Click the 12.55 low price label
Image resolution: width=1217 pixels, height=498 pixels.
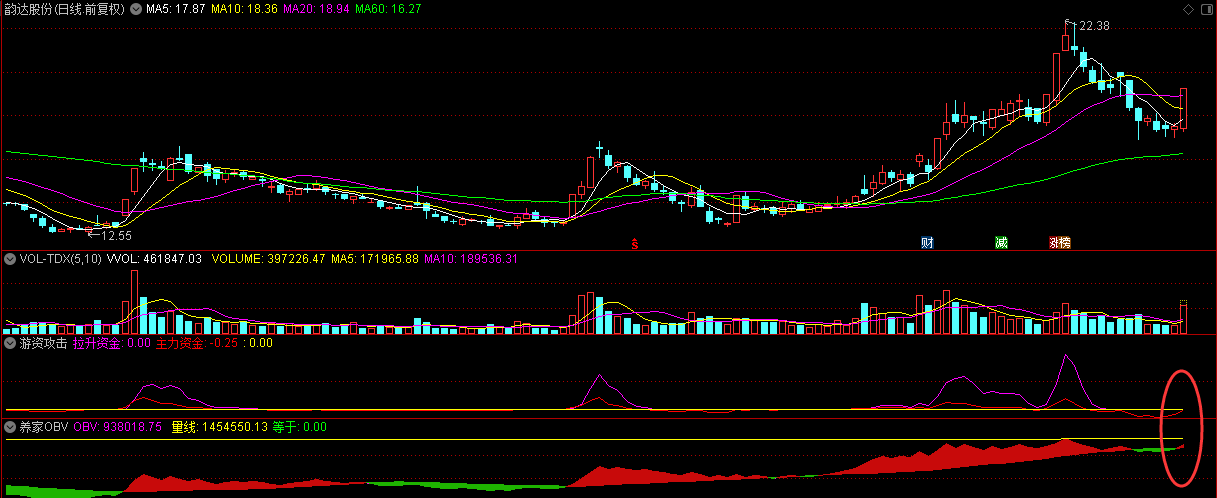114,236
